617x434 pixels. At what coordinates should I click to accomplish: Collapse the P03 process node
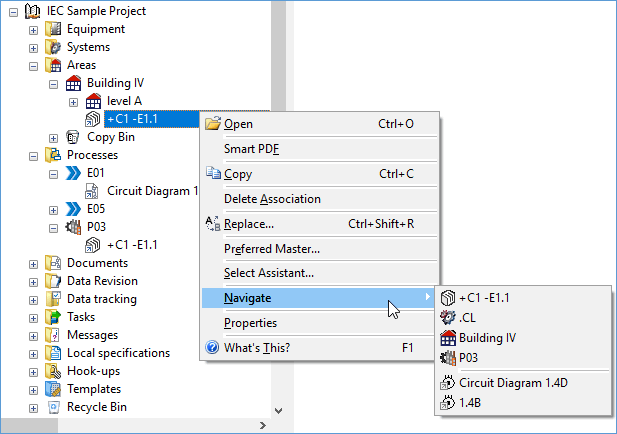click(x=53, y=227)
